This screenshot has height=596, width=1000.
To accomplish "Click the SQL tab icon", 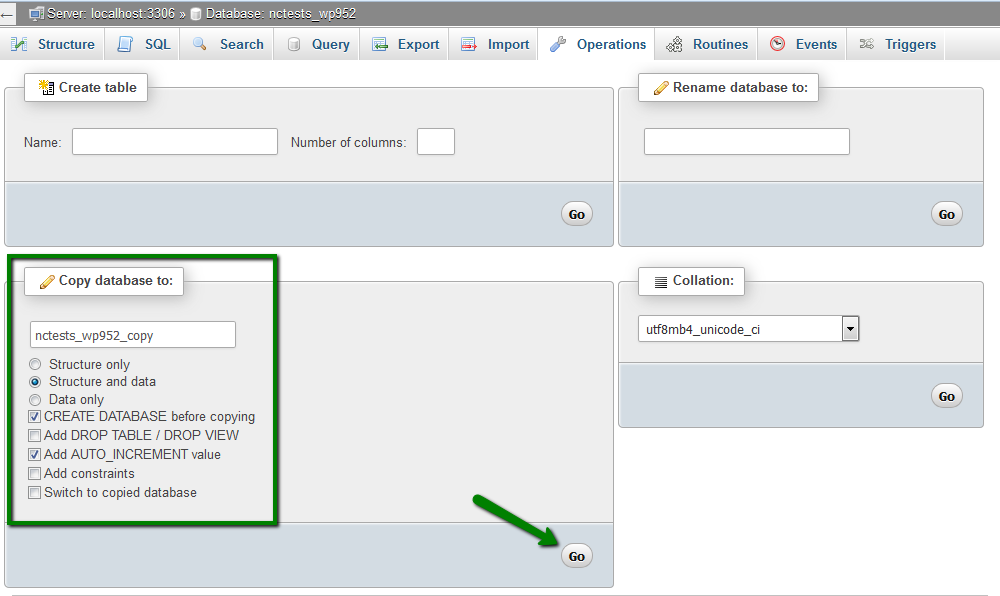I will [125, 44].
